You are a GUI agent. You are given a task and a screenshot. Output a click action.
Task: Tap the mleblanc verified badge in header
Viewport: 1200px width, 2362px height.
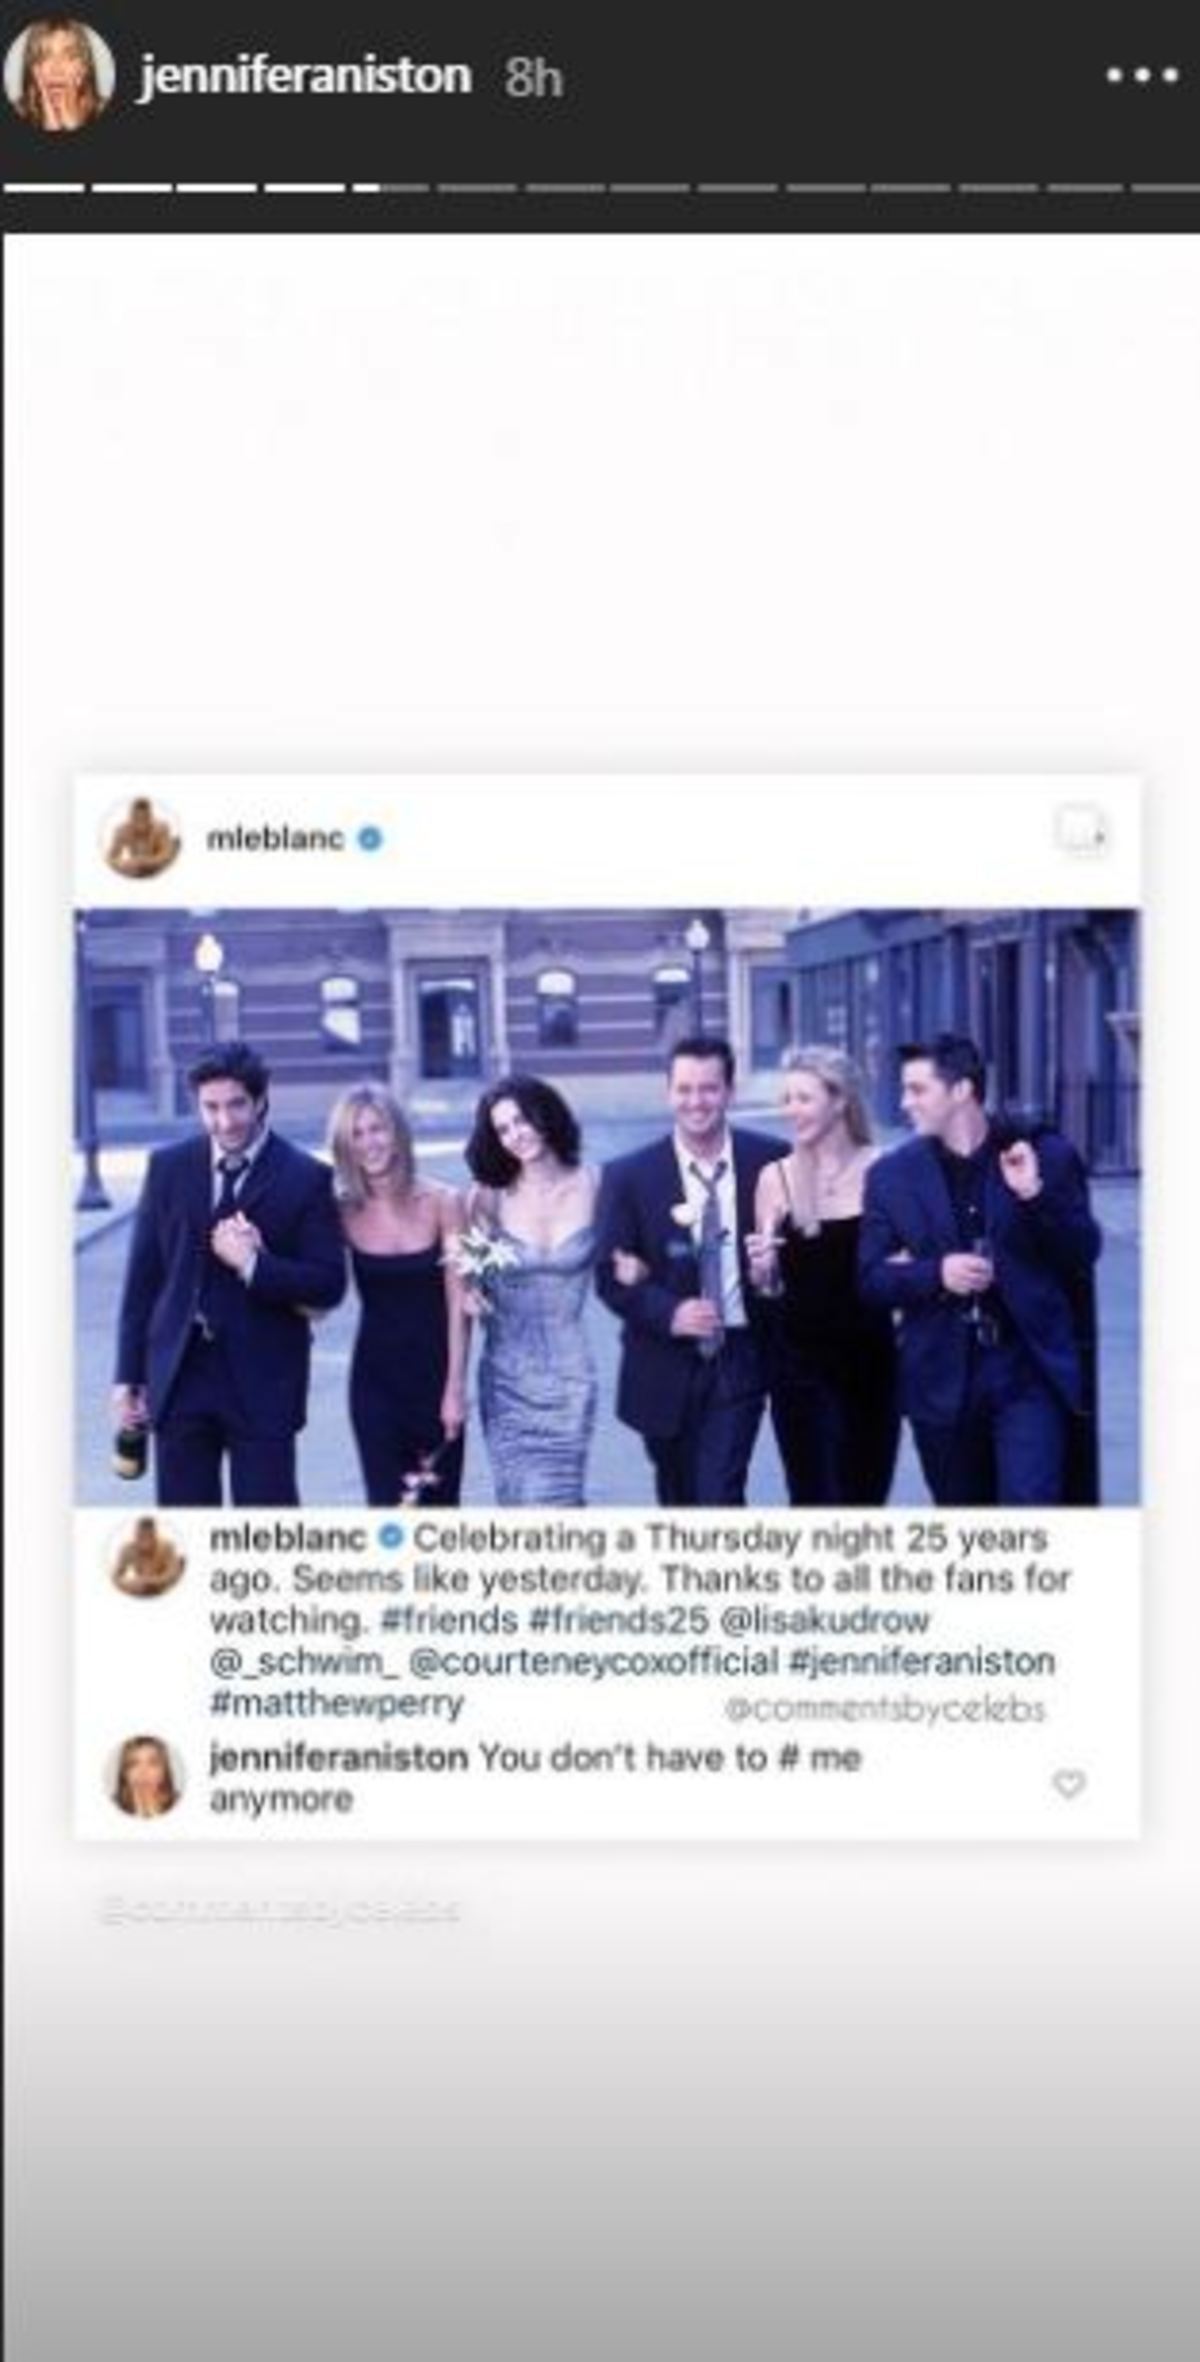pyautogui.click(x=370, y=839)
